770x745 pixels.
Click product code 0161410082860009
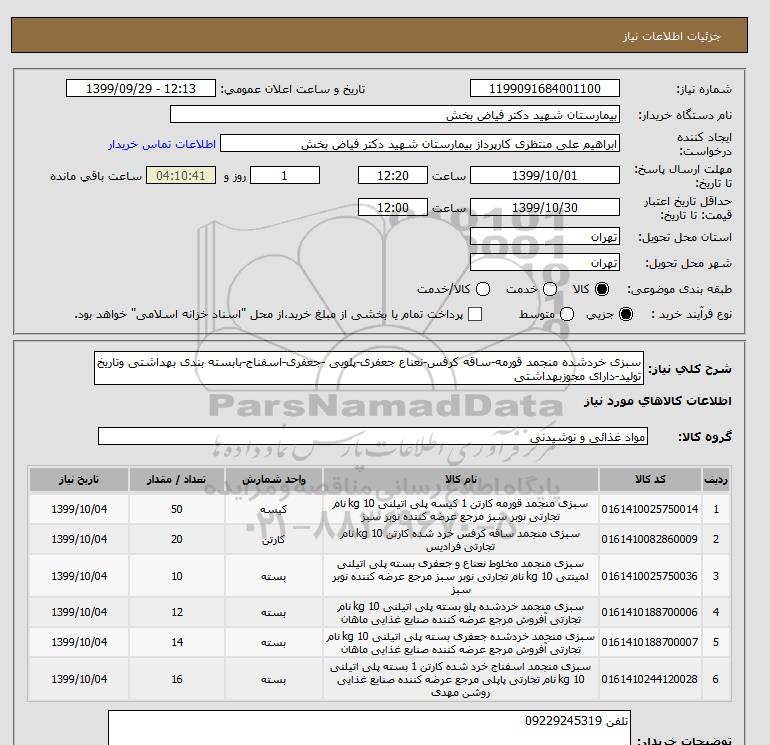[649, 539]
